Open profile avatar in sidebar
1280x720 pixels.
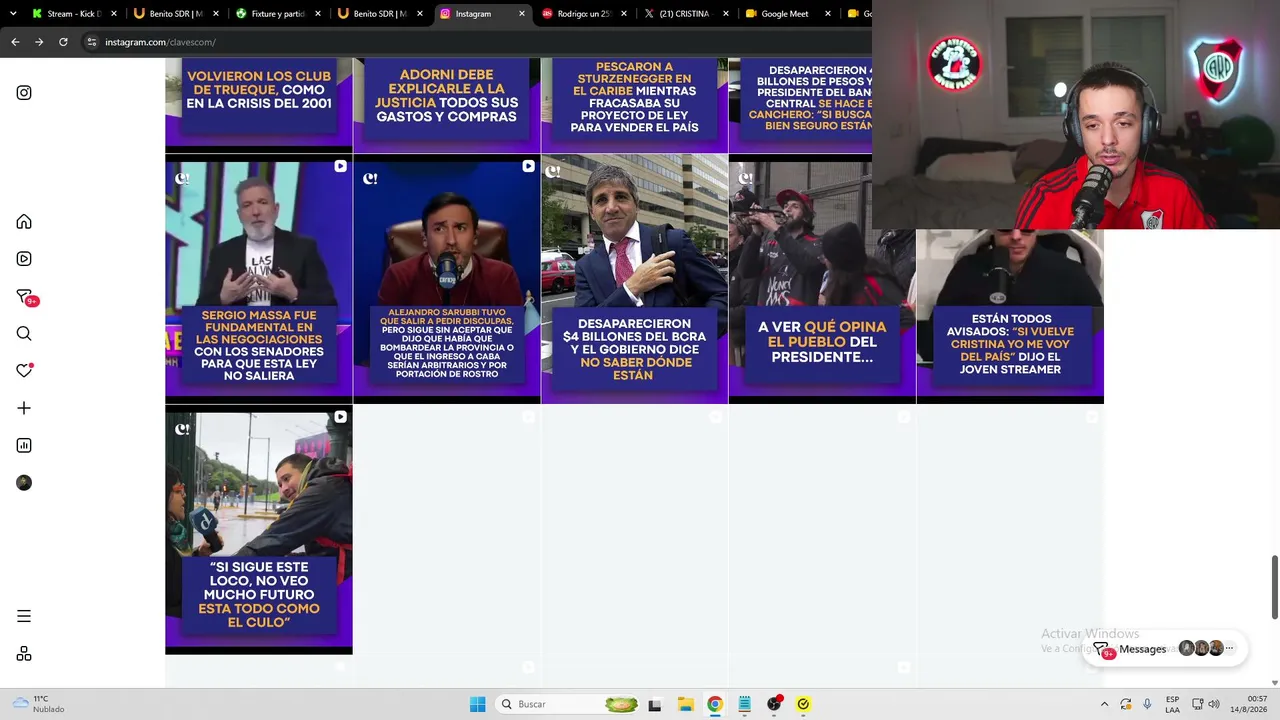coord(24,483)
